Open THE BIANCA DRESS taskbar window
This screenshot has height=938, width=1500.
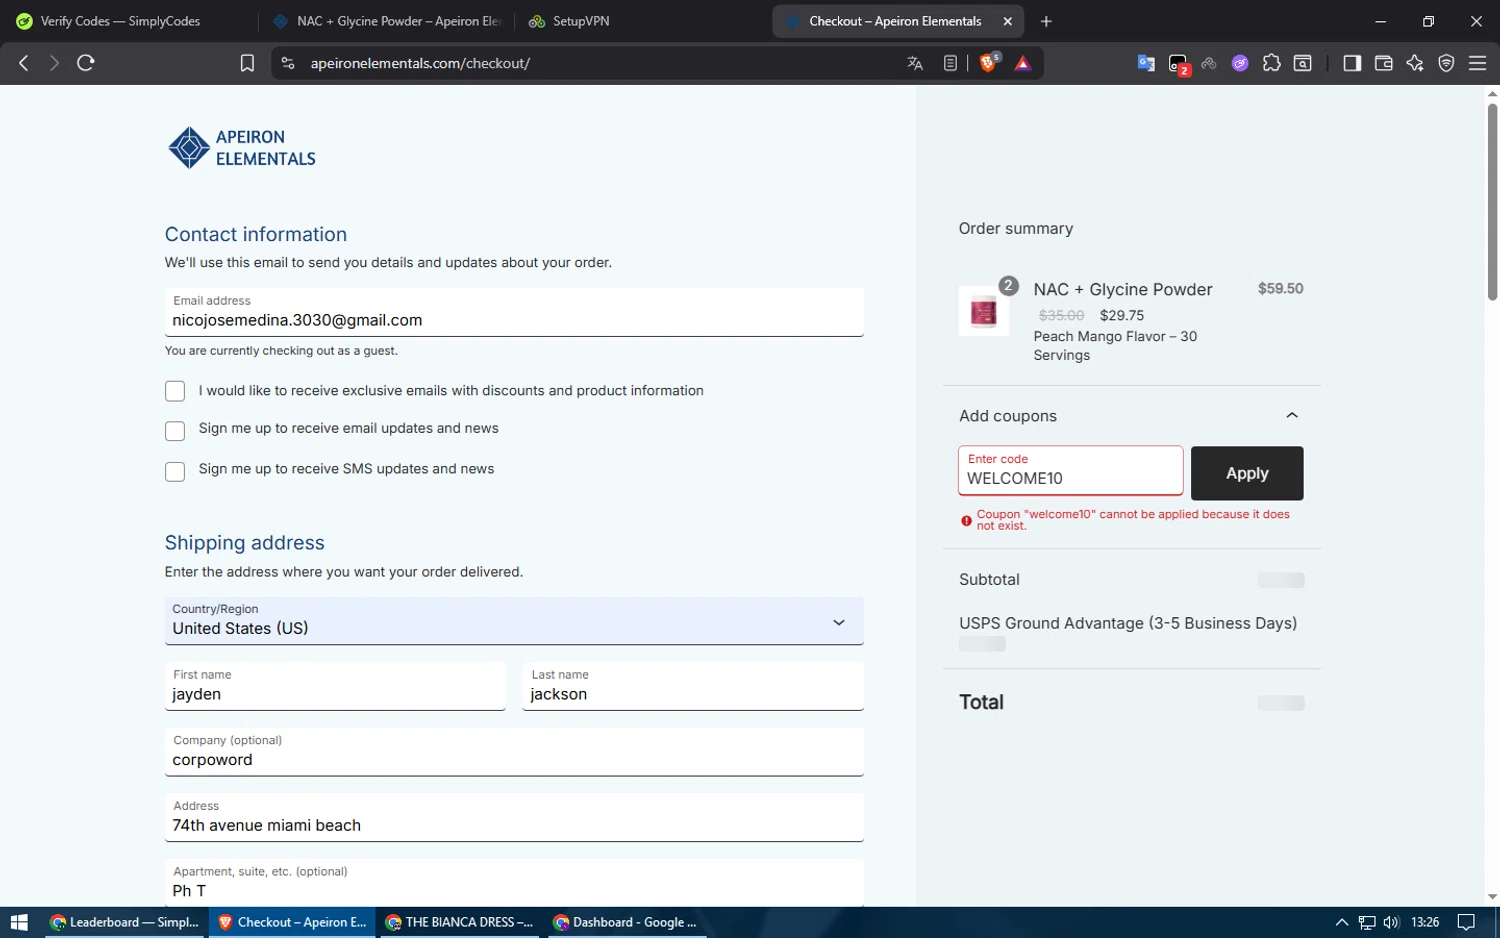(x=460, y=922)
